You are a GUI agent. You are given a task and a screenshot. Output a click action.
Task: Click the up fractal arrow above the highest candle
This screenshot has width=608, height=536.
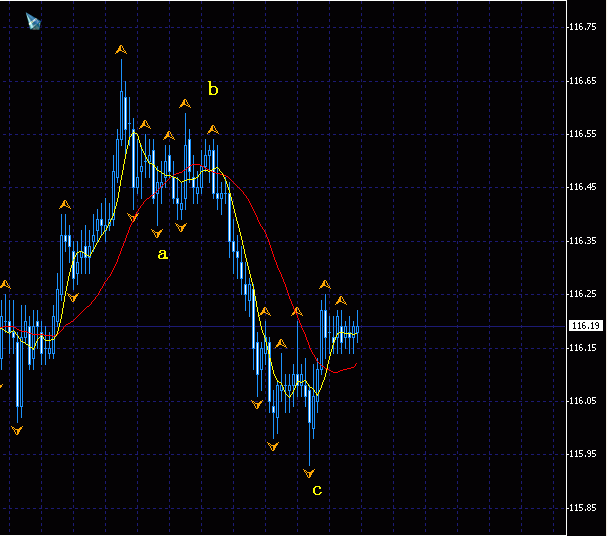click(121, 50)
